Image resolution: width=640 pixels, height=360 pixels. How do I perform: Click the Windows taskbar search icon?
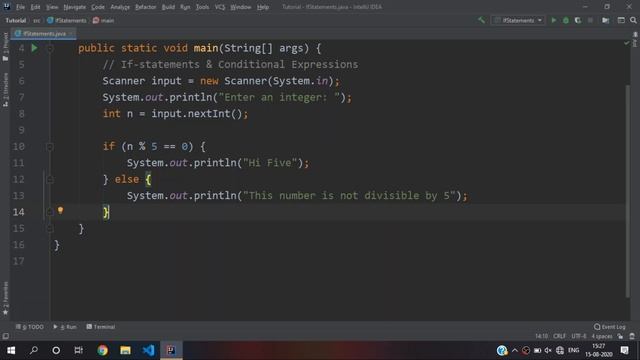34,350
